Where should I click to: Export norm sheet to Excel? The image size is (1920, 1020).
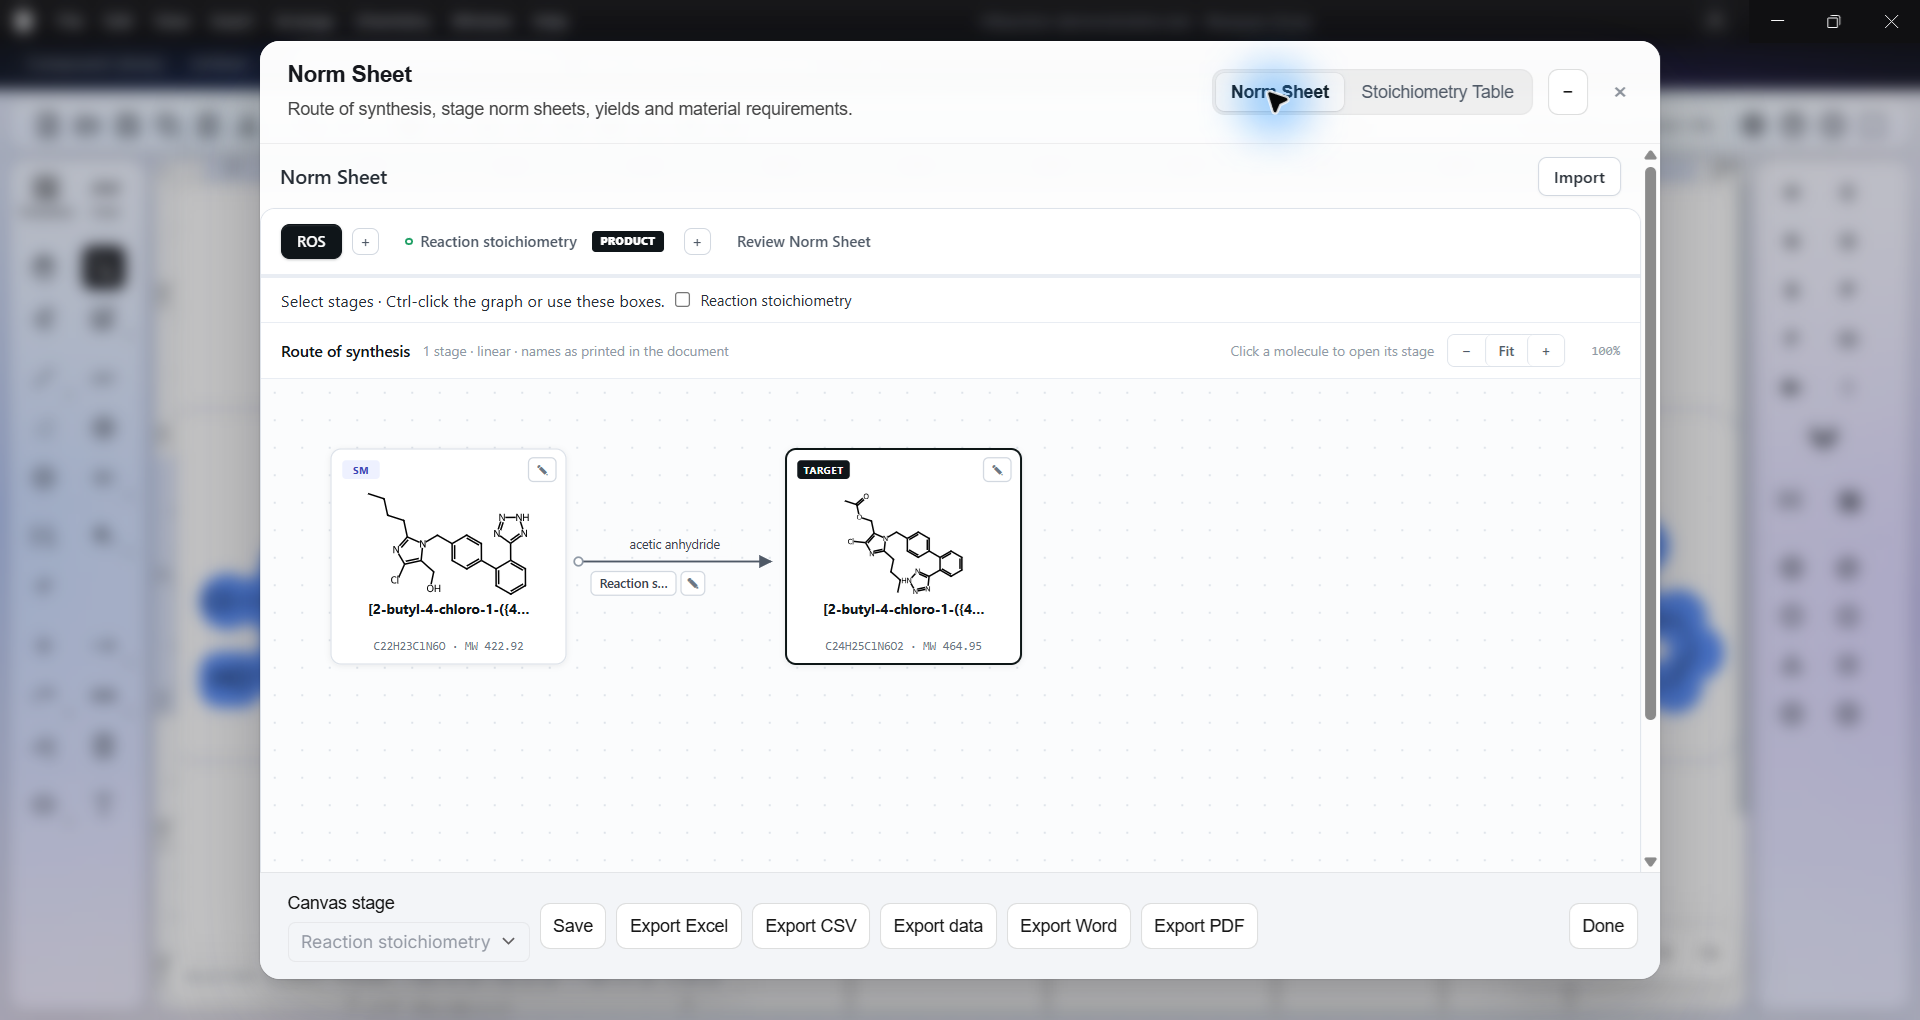tap(679, 926)
